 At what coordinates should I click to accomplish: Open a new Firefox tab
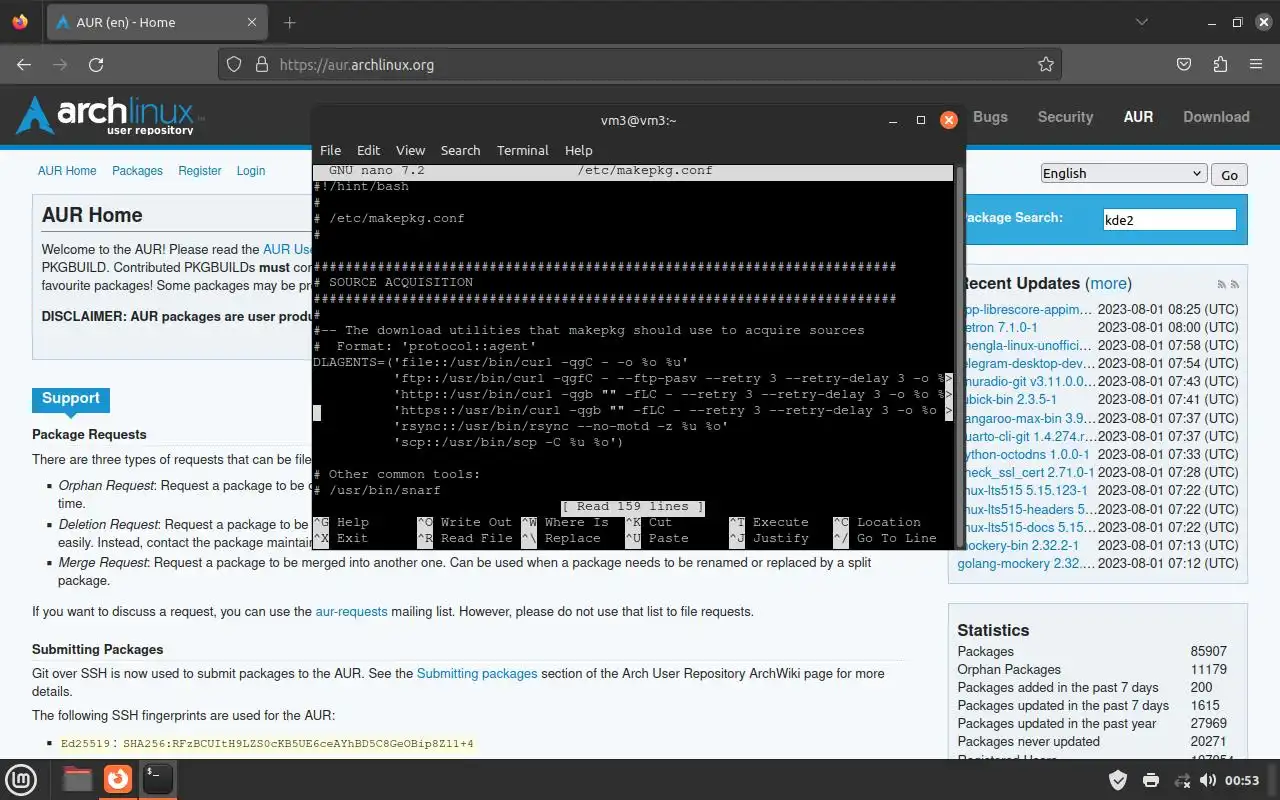pos(289,22)
